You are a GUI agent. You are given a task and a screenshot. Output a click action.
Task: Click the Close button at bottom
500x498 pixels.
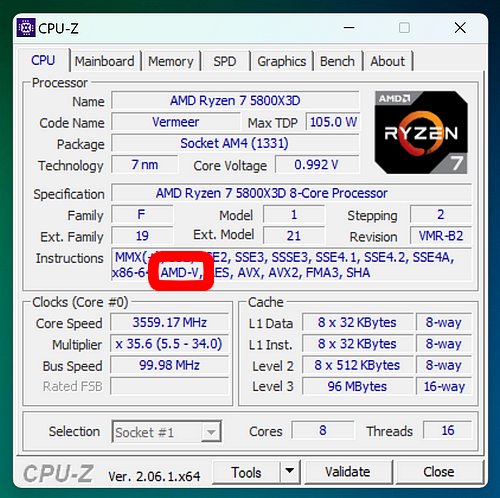click(x=439, y=472)
